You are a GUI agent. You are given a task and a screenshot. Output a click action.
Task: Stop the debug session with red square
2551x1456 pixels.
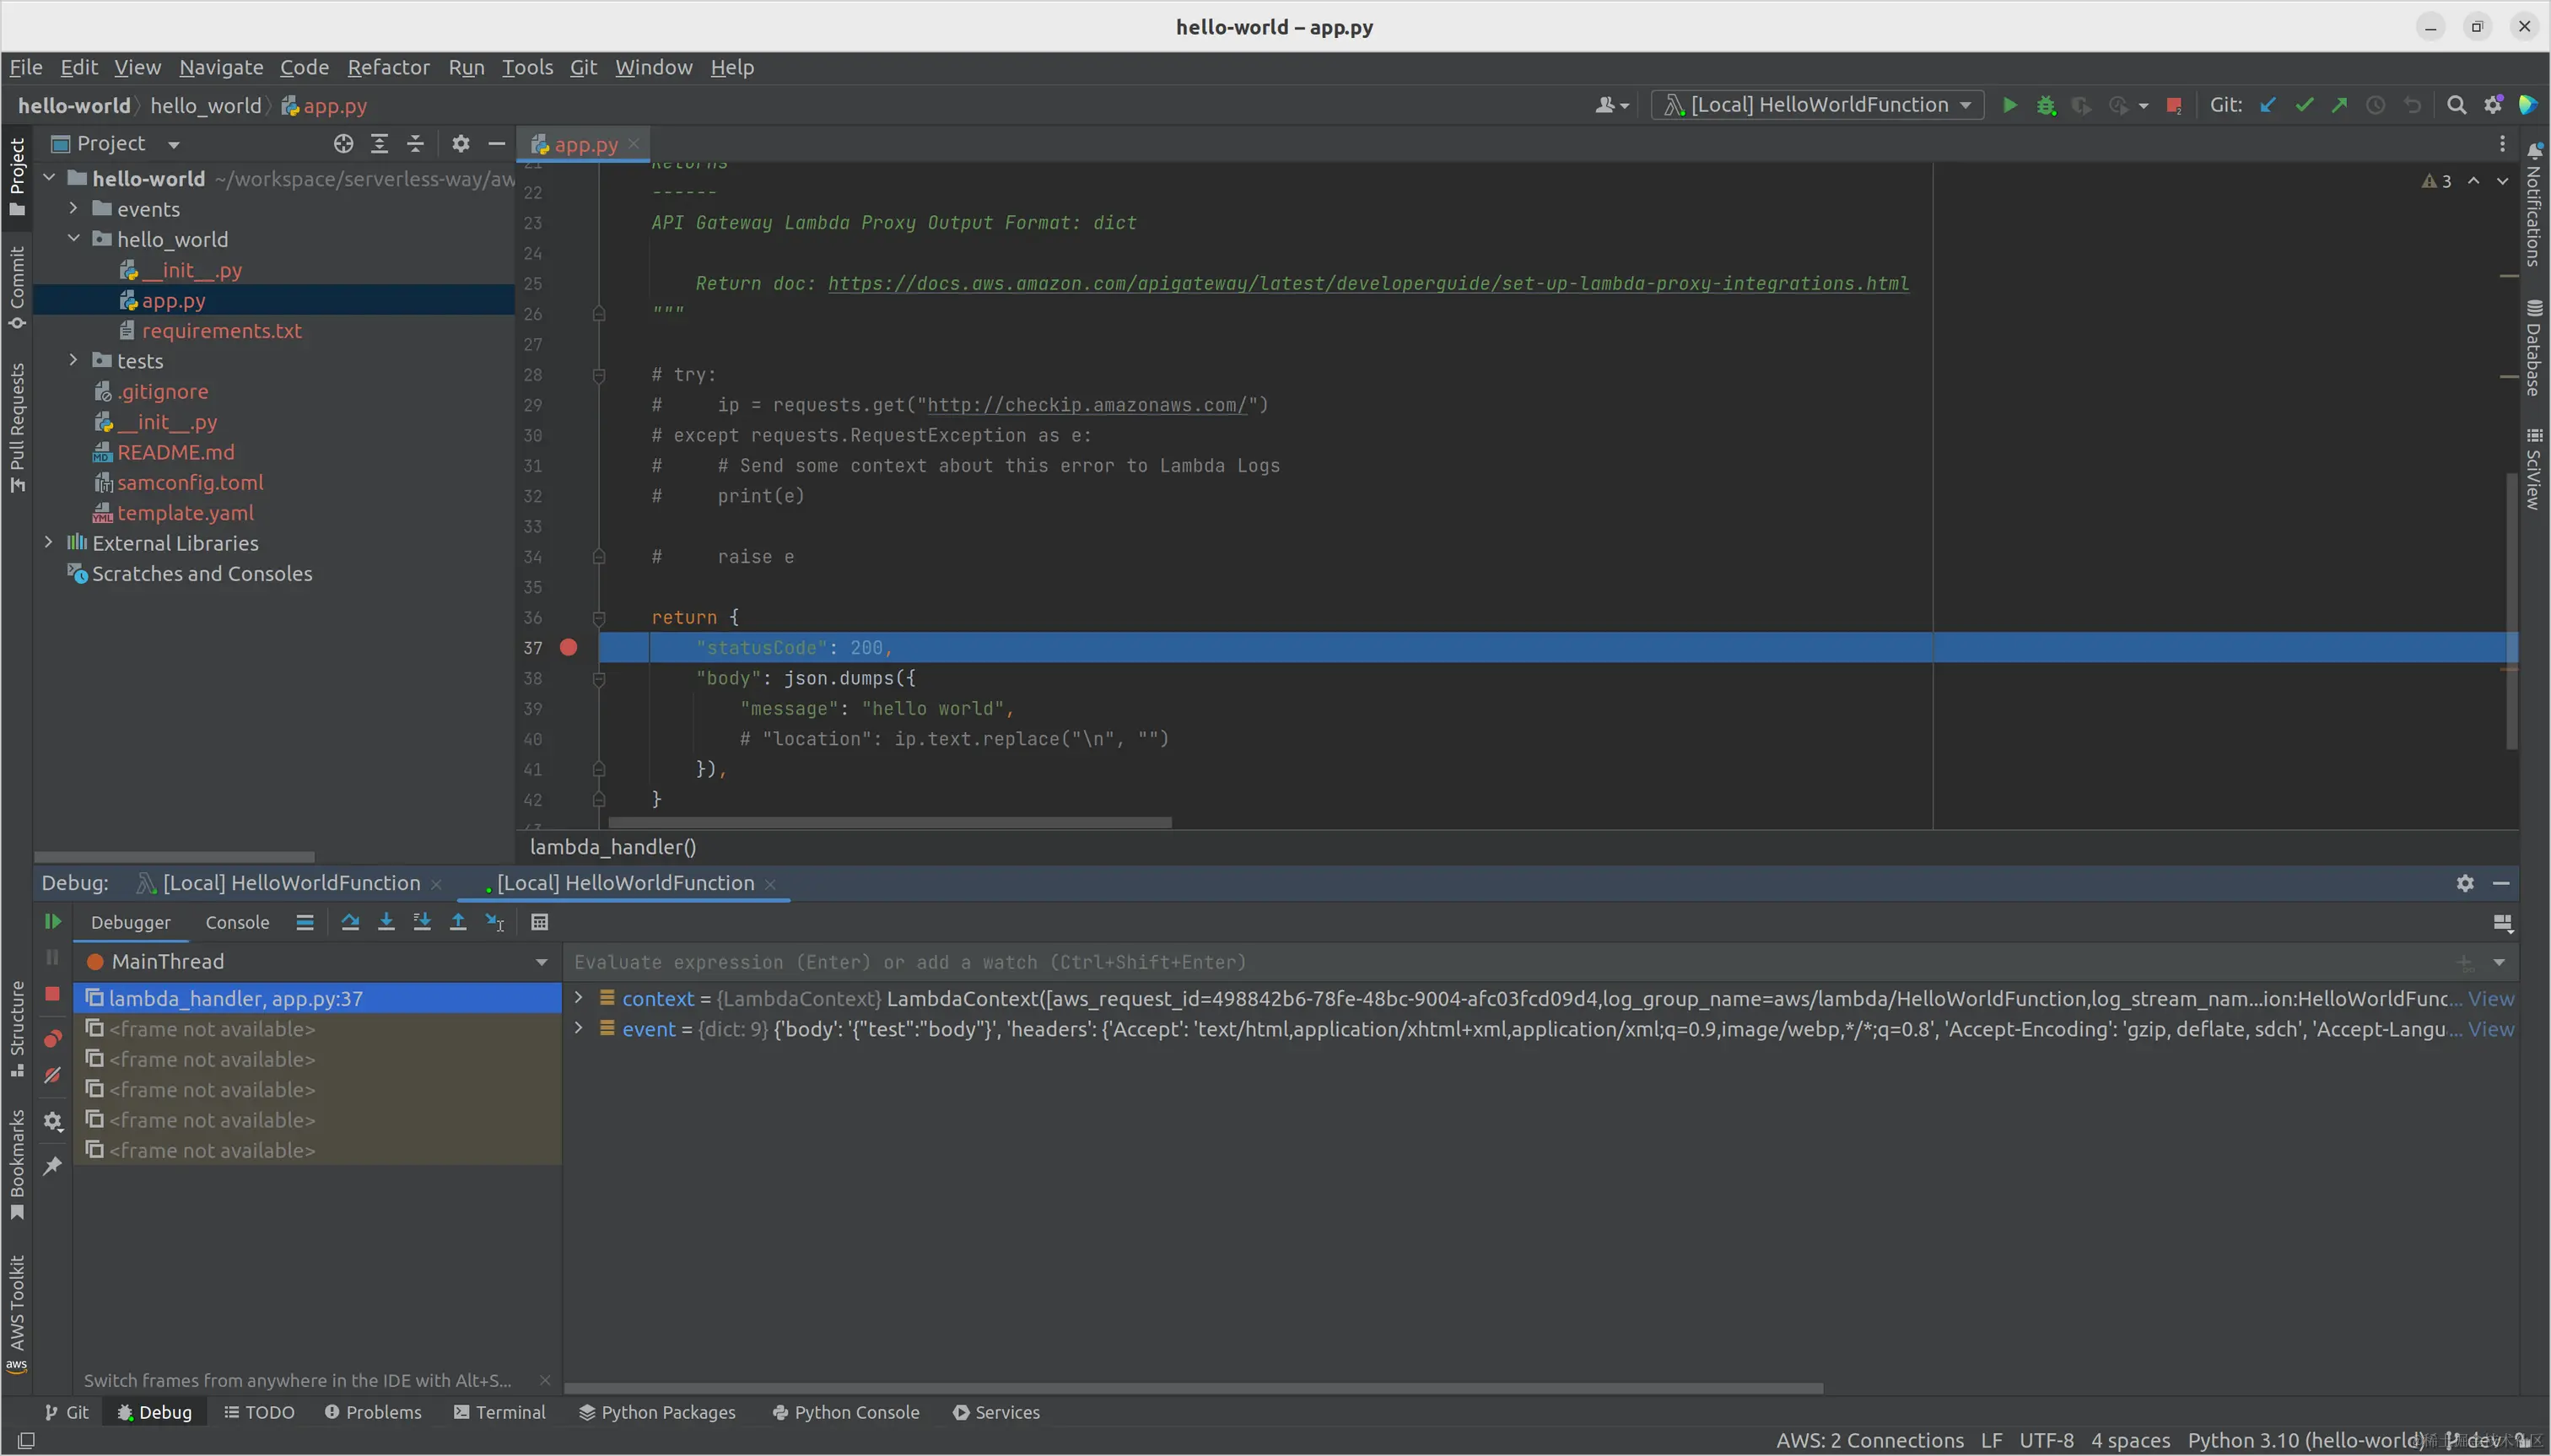click(x=53, y=994)
